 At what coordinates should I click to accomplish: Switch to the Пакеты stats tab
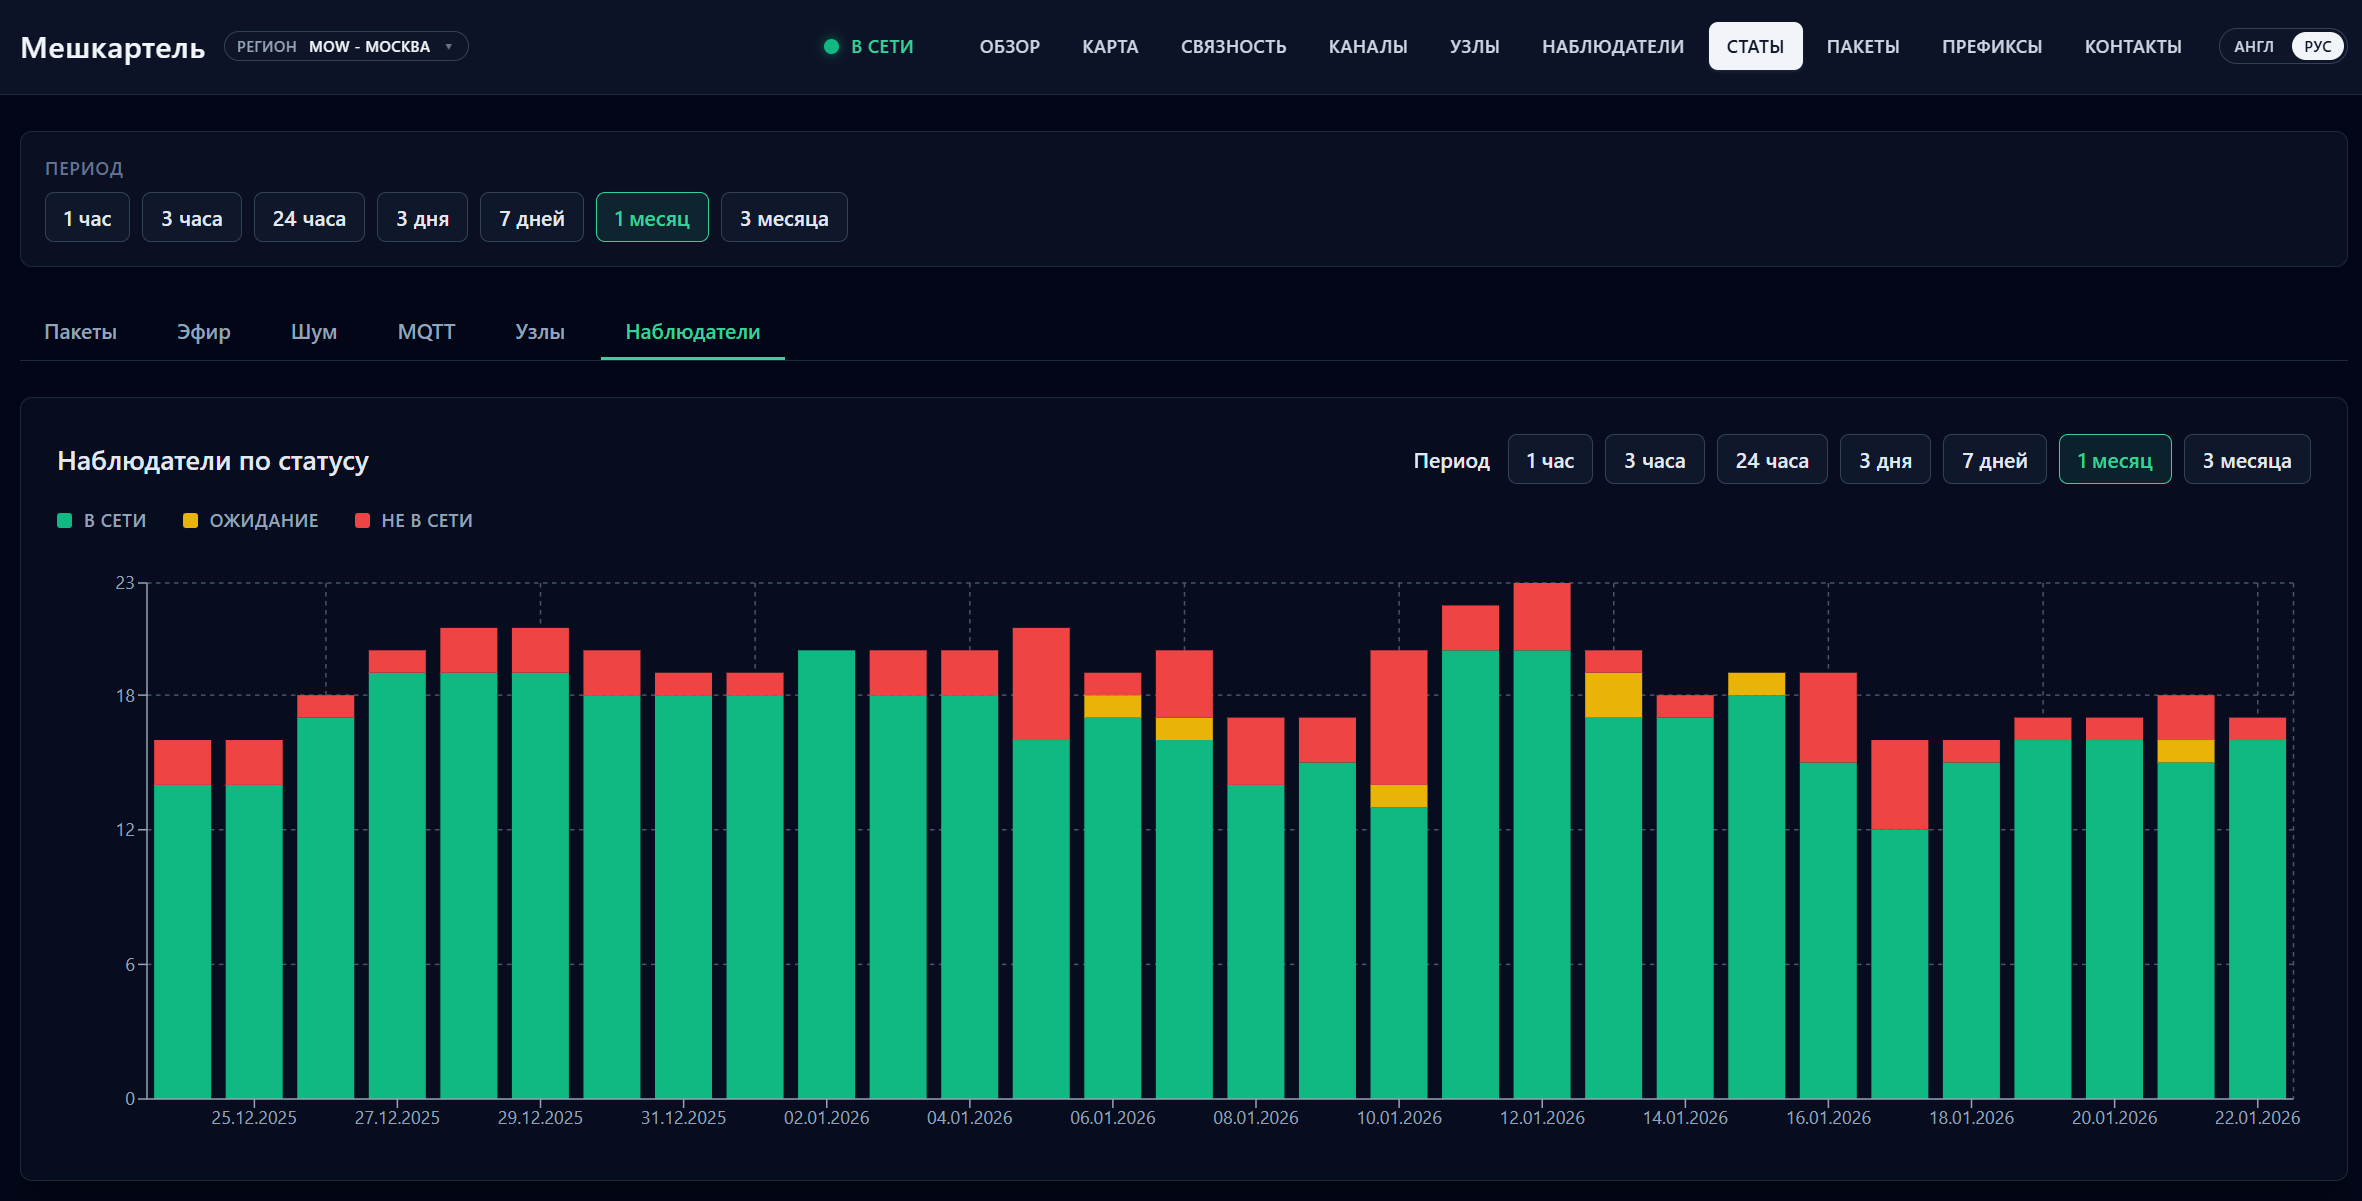81,332
